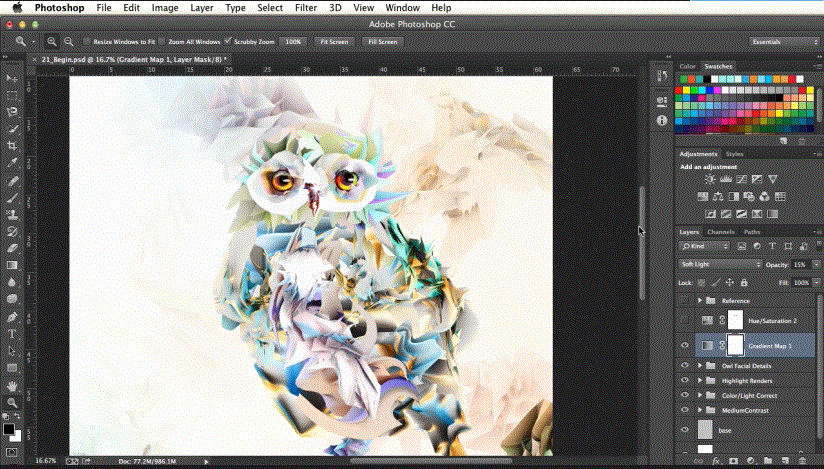Open the Soft Light blend mode dropdown

pos(719,264)
